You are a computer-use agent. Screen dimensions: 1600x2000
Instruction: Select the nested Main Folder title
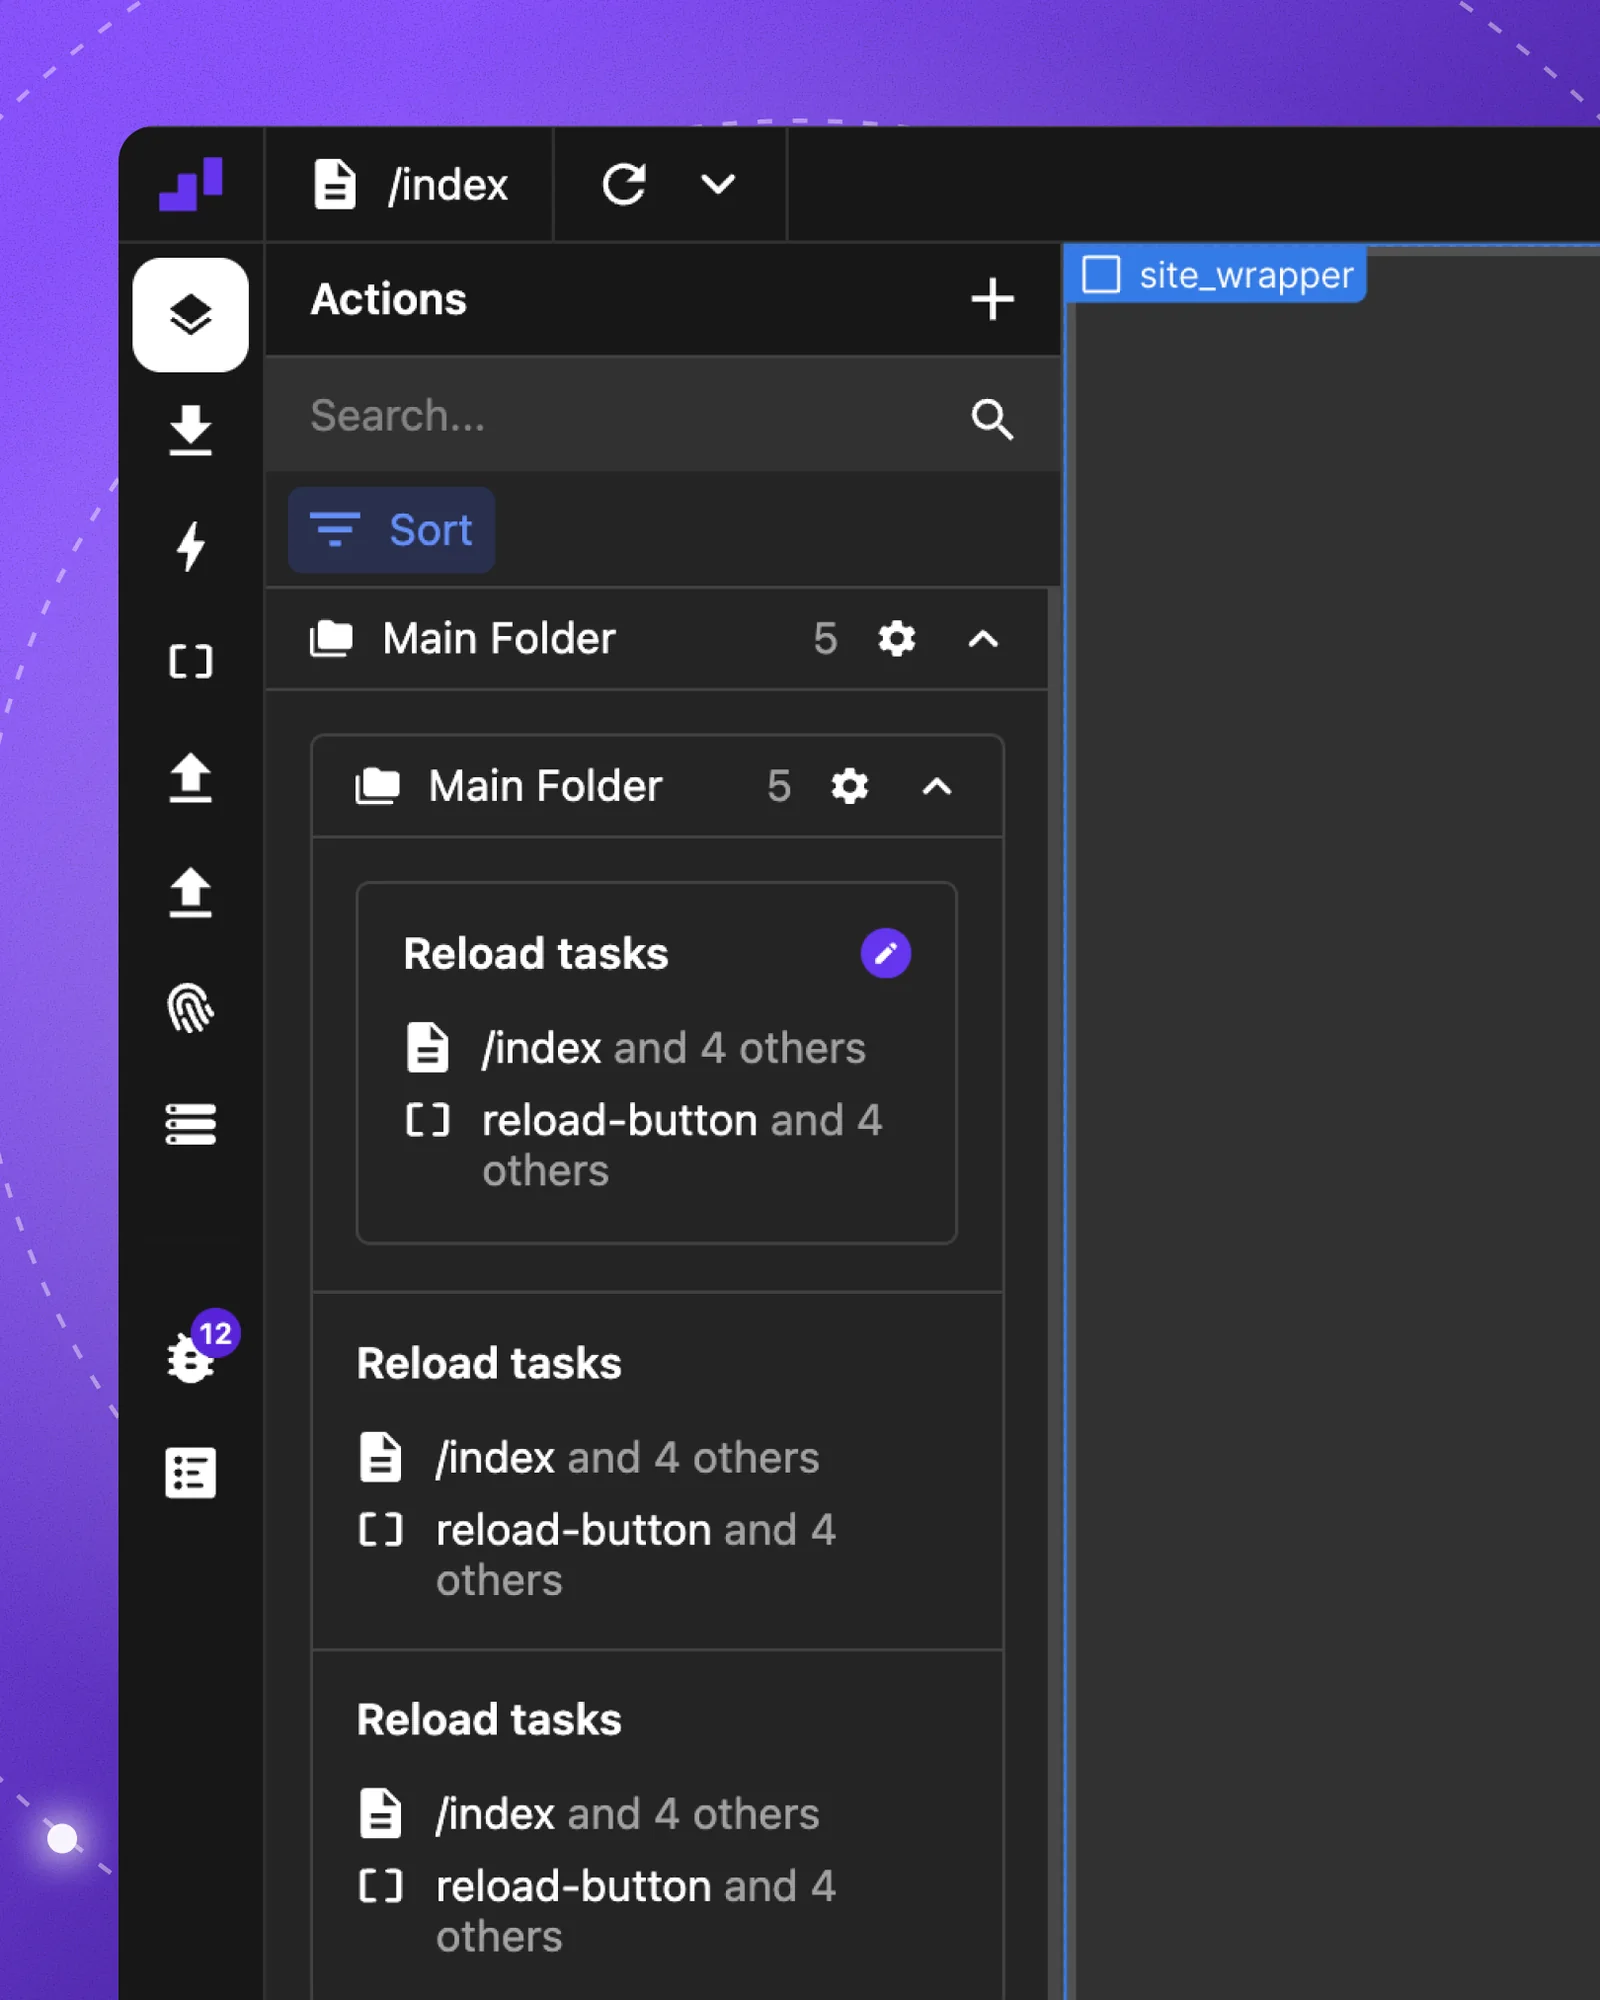coord(545,786)
